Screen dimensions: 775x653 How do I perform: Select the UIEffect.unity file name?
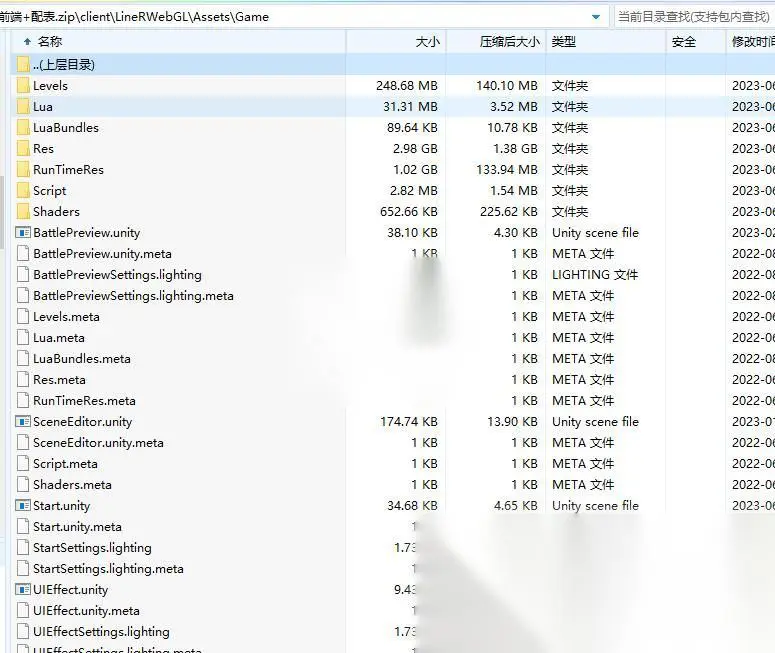70,590
